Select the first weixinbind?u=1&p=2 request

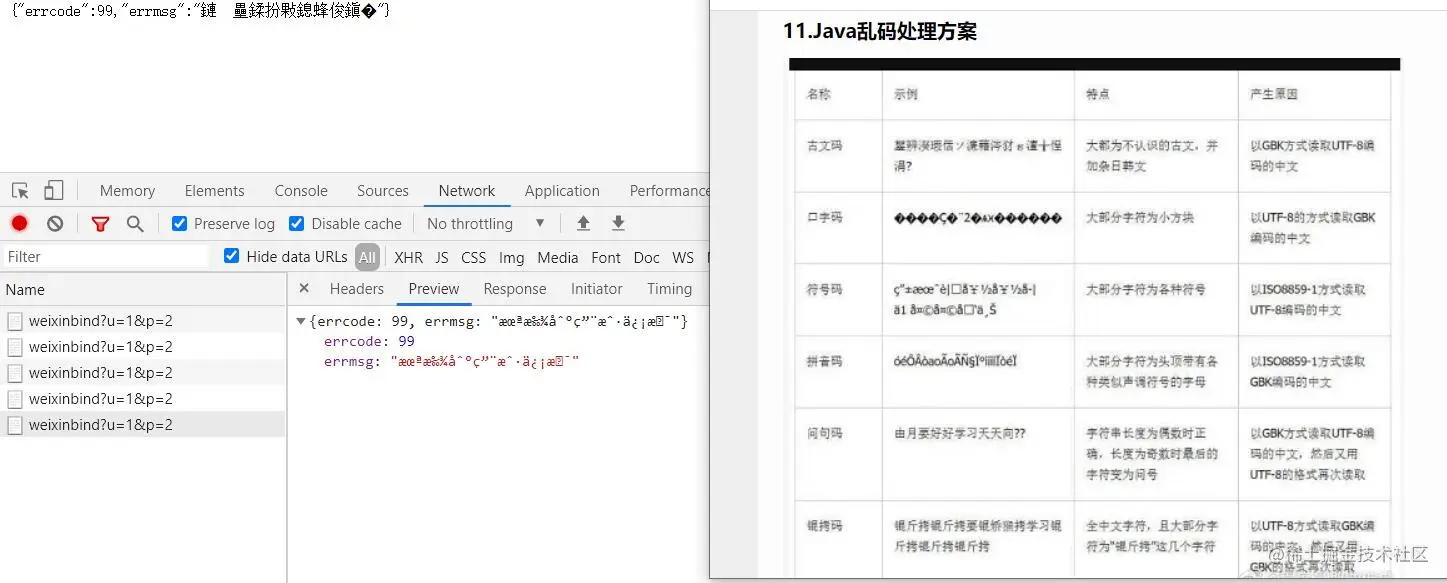143,321
